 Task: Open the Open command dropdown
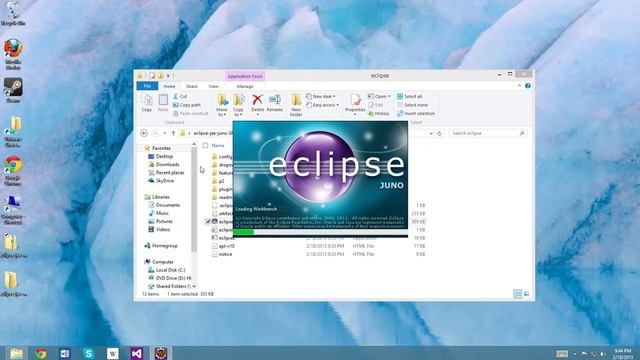point(379,96)
